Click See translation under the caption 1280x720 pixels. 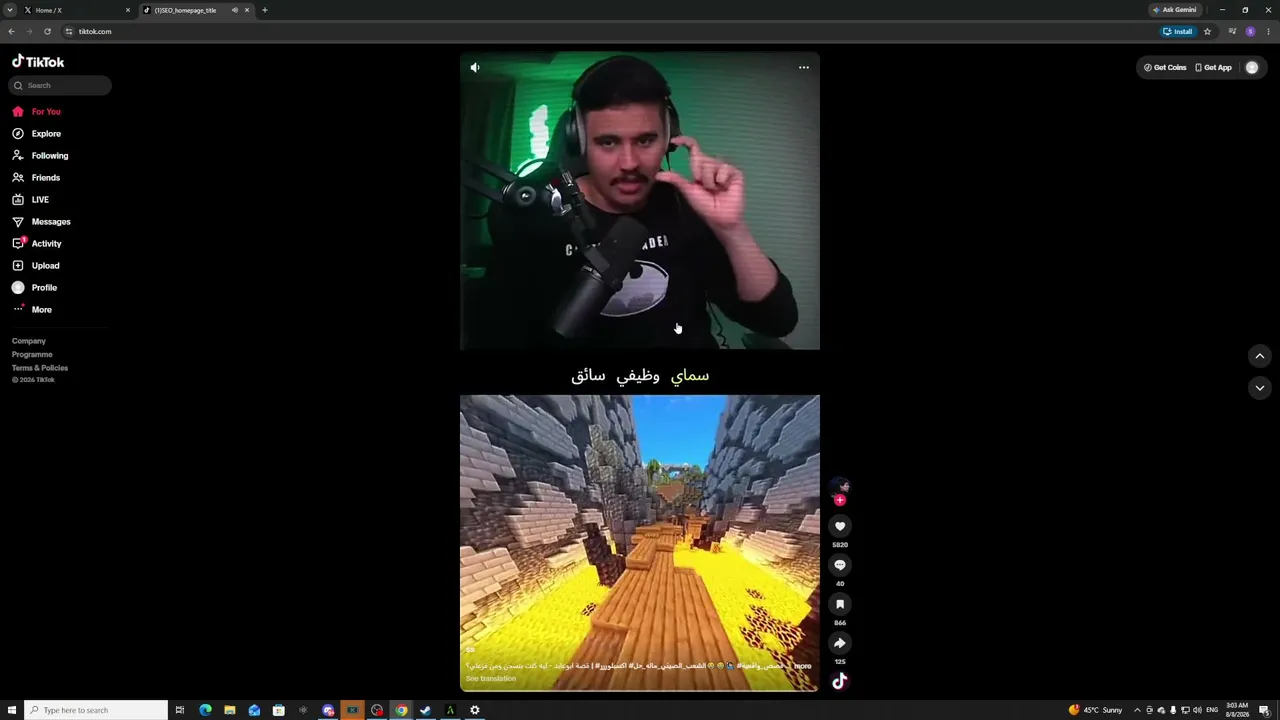(x=491, y=679)
